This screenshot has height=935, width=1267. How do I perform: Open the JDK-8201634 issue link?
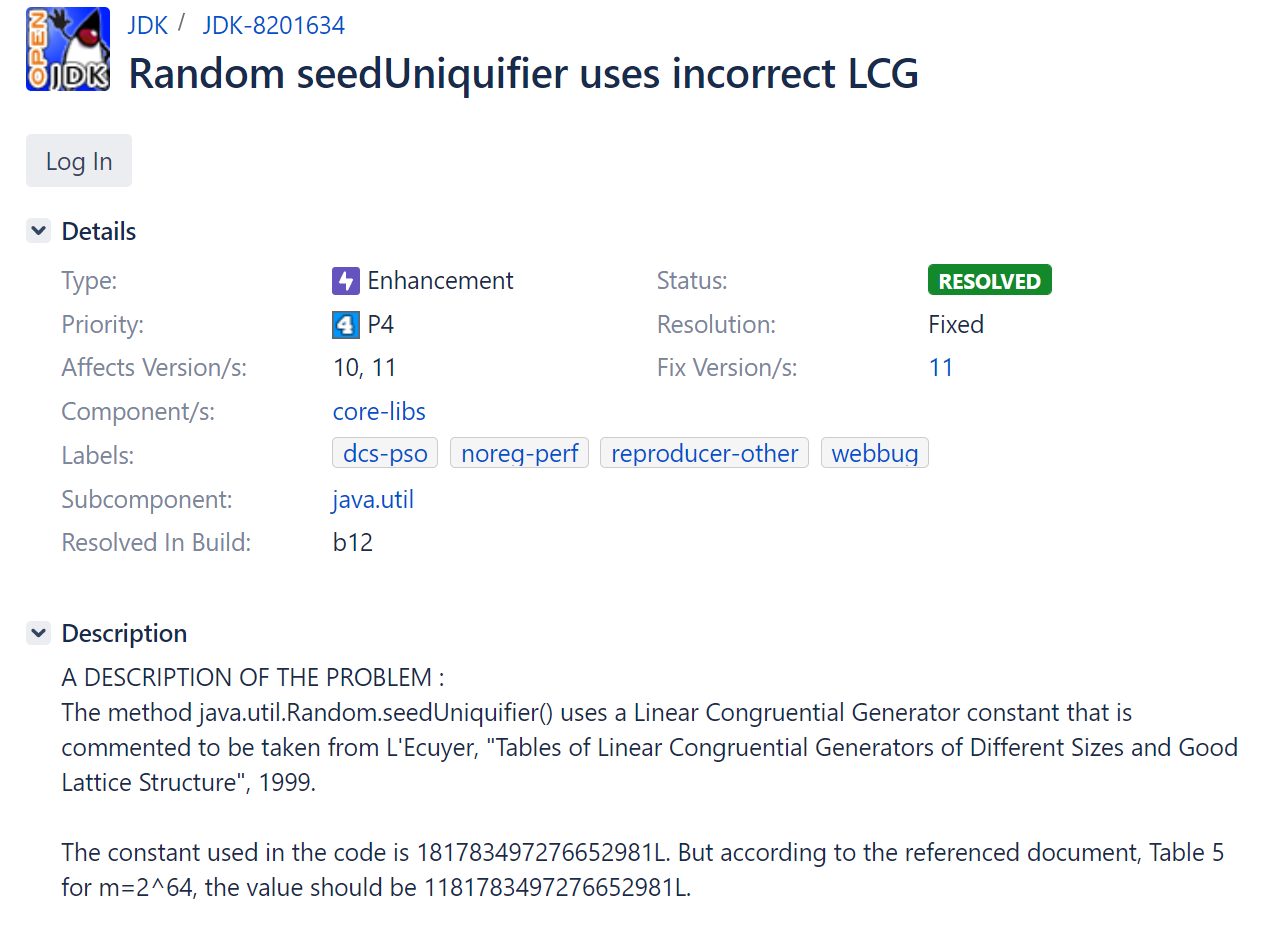pyautogui.click(x=274, y=25)
